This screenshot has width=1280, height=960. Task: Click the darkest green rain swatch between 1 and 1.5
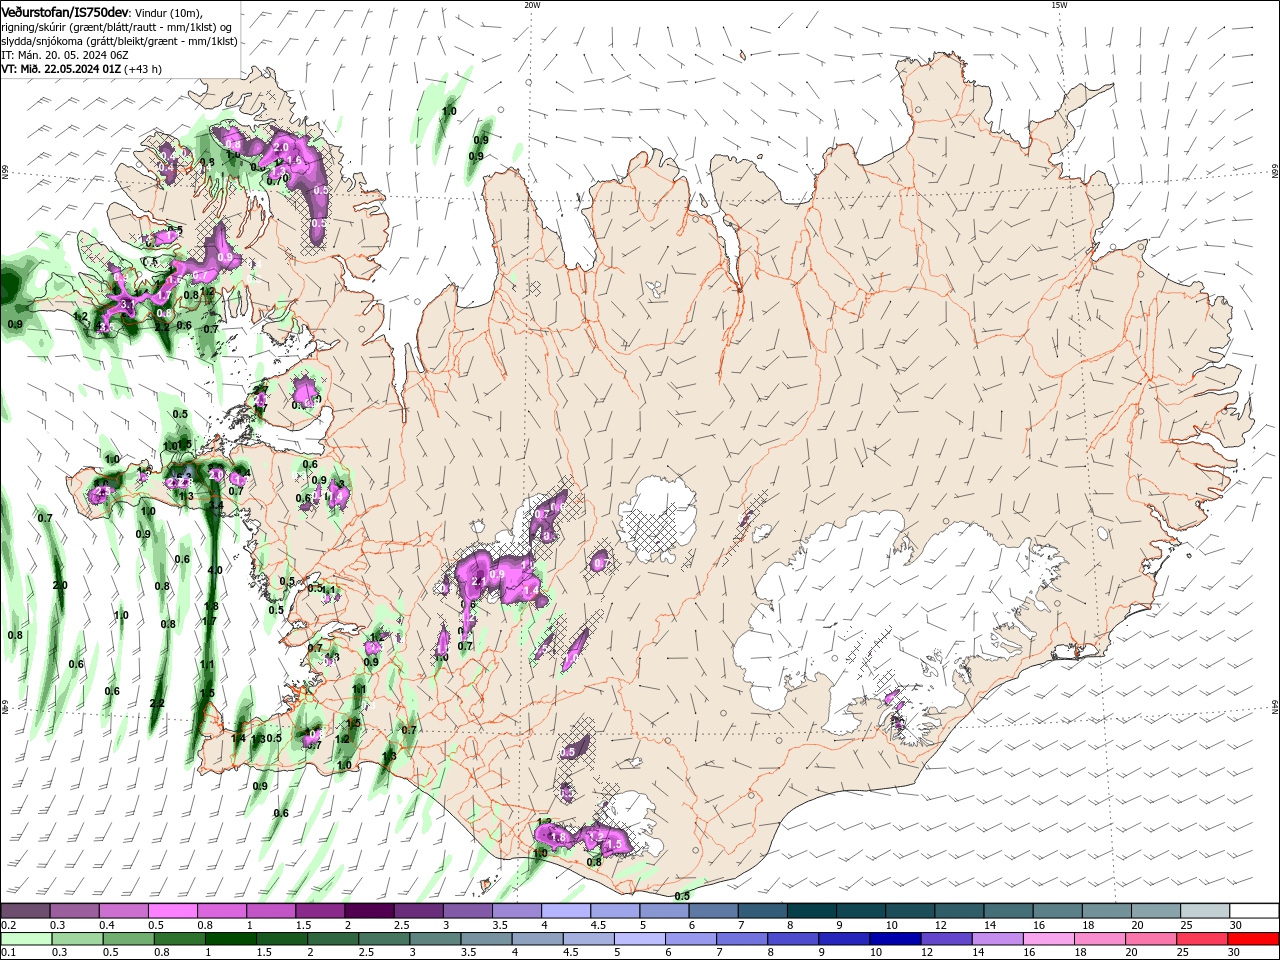tap(230, 939)
